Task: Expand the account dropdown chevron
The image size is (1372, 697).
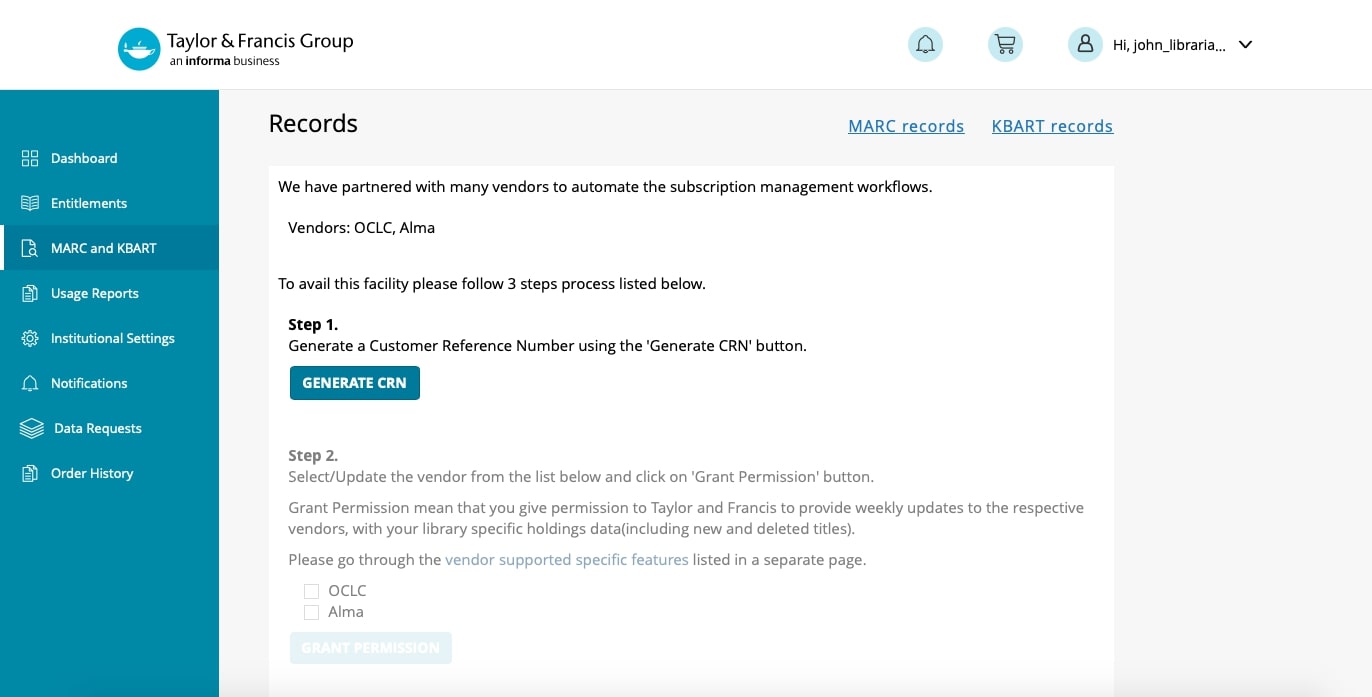Action: [x=1245, y=45]
